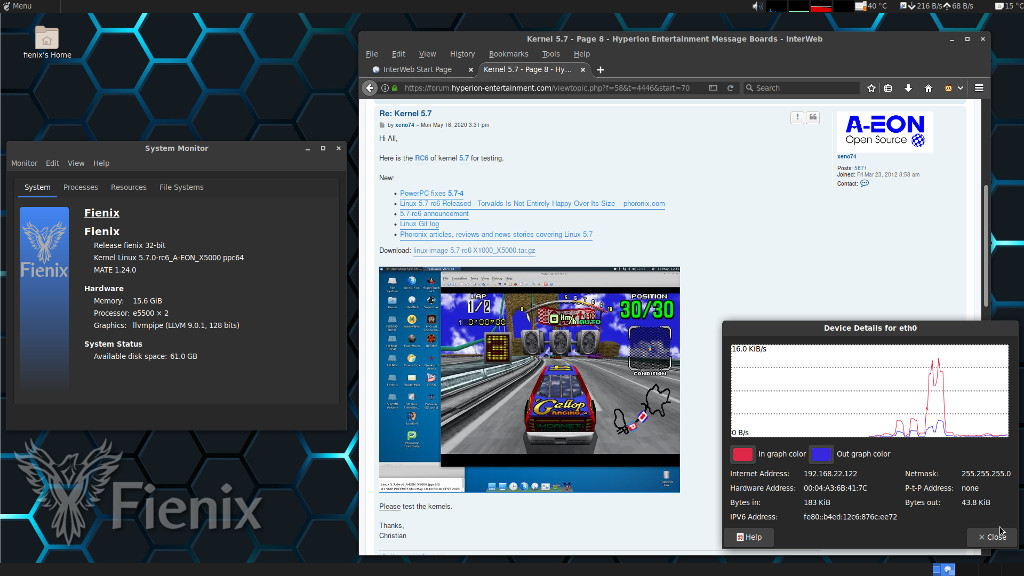Pick the red In graph color swatch

click(x=743, y=454)
